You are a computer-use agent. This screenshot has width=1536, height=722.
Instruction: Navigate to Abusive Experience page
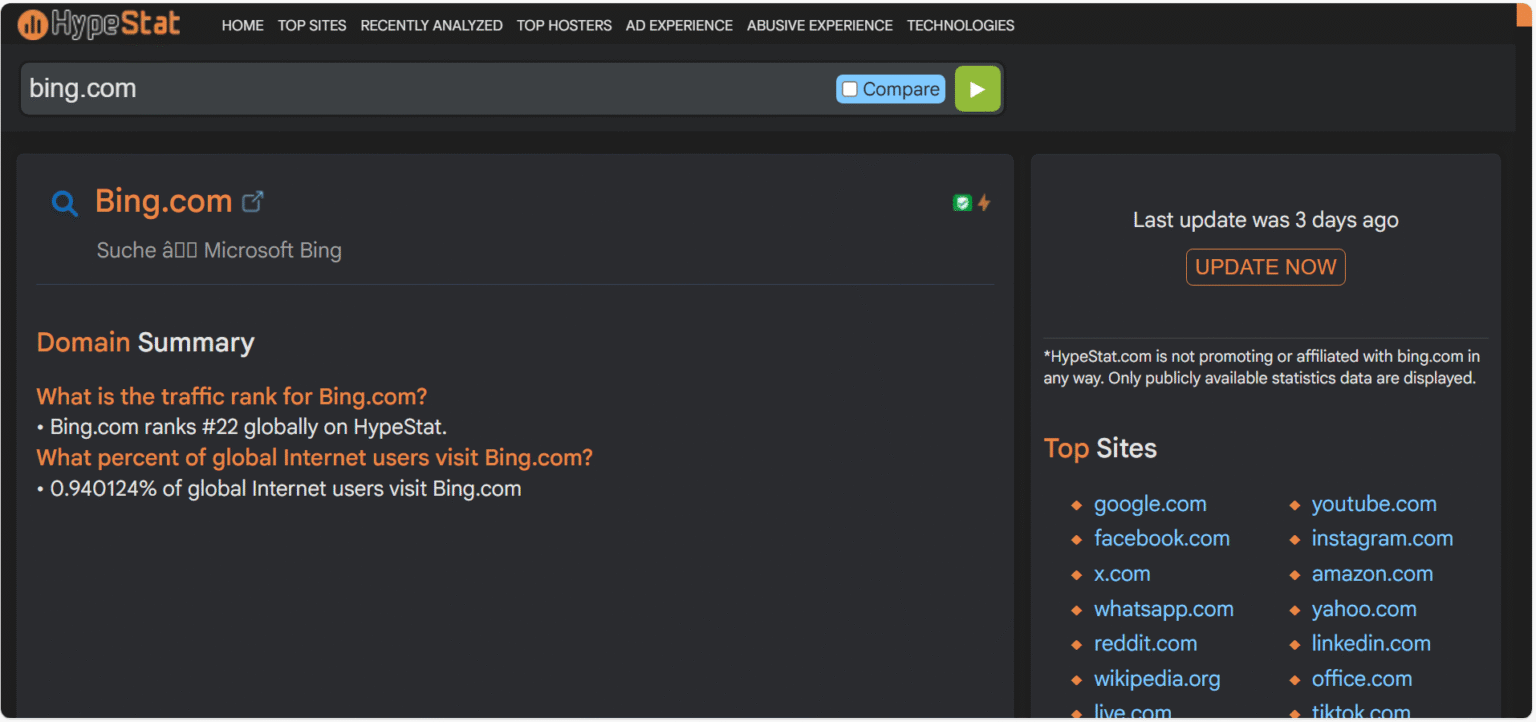tap(819, 26)
